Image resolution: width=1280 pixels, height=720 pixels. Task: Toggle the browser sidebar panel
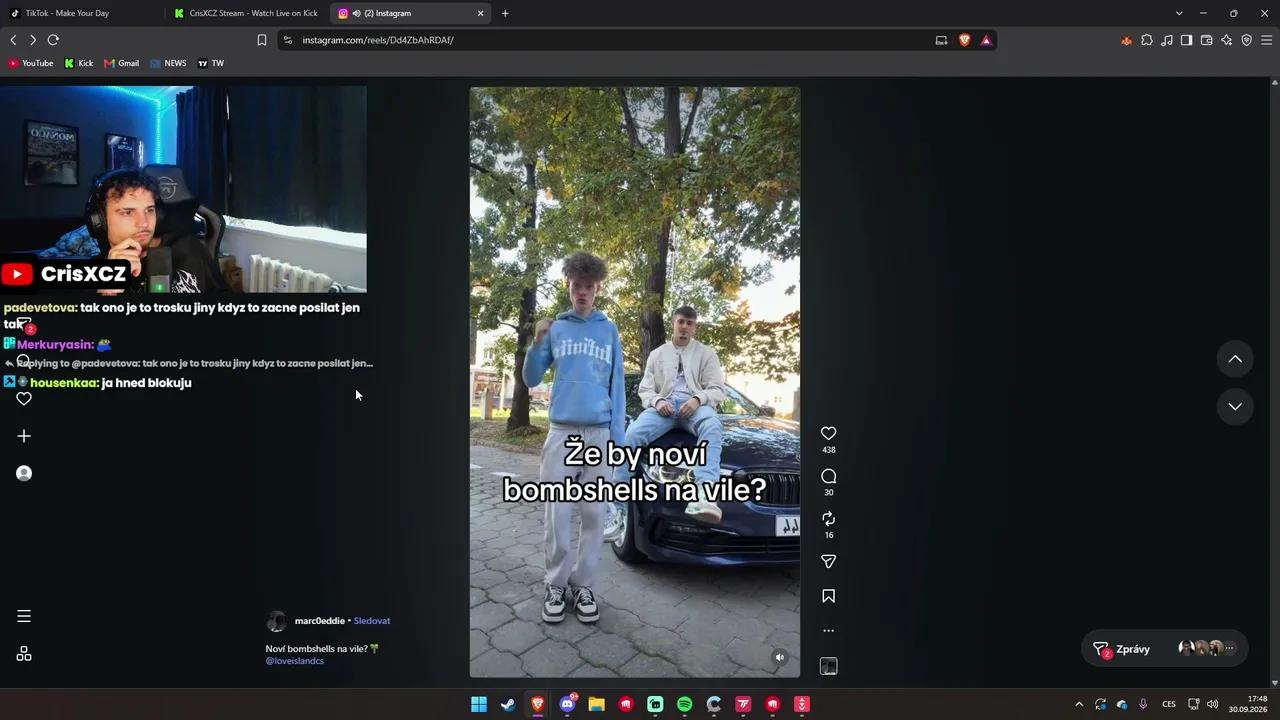(1186, 40)
